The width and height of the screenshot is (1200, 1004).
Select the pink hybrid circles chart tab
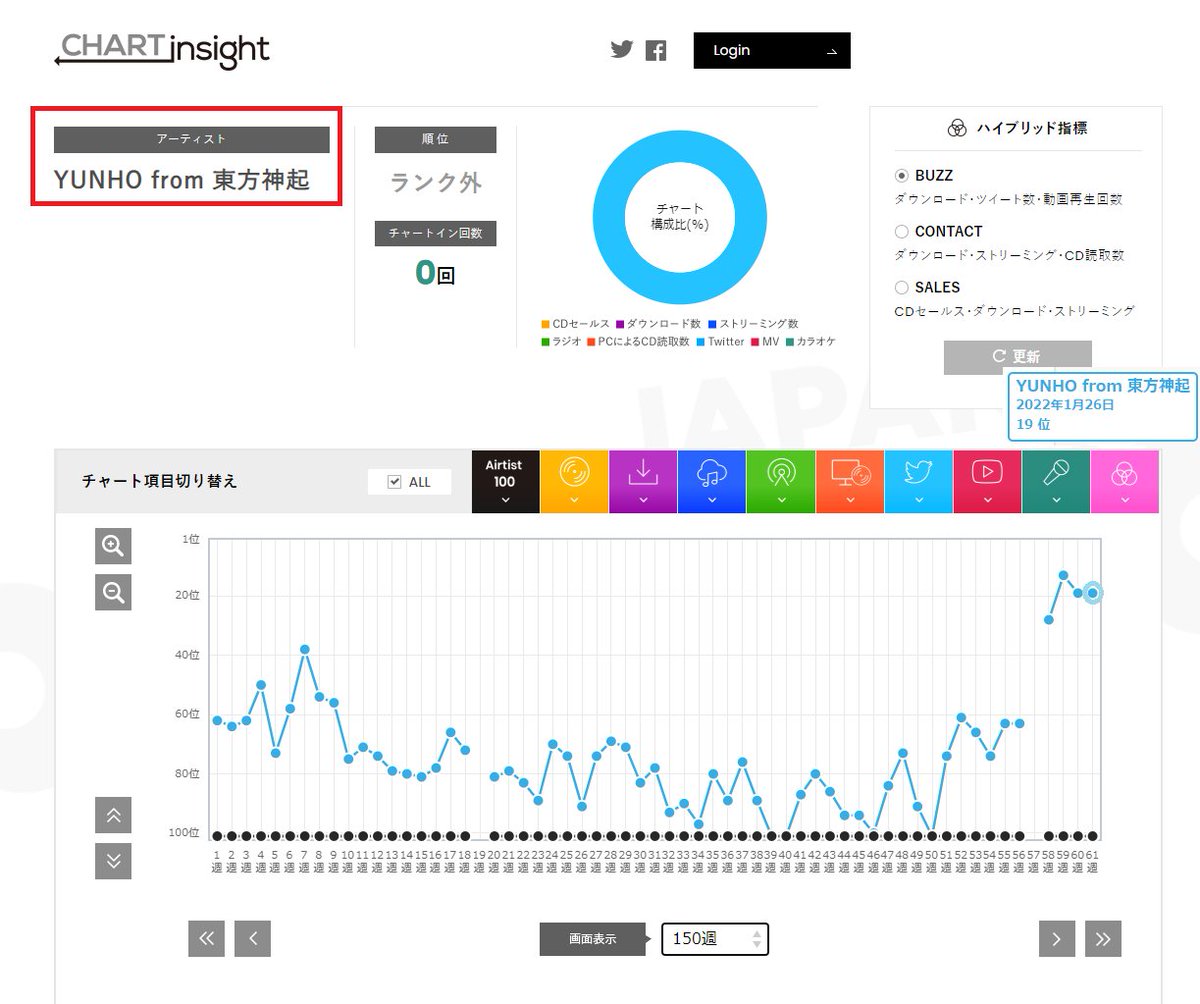coord(1125,482)
